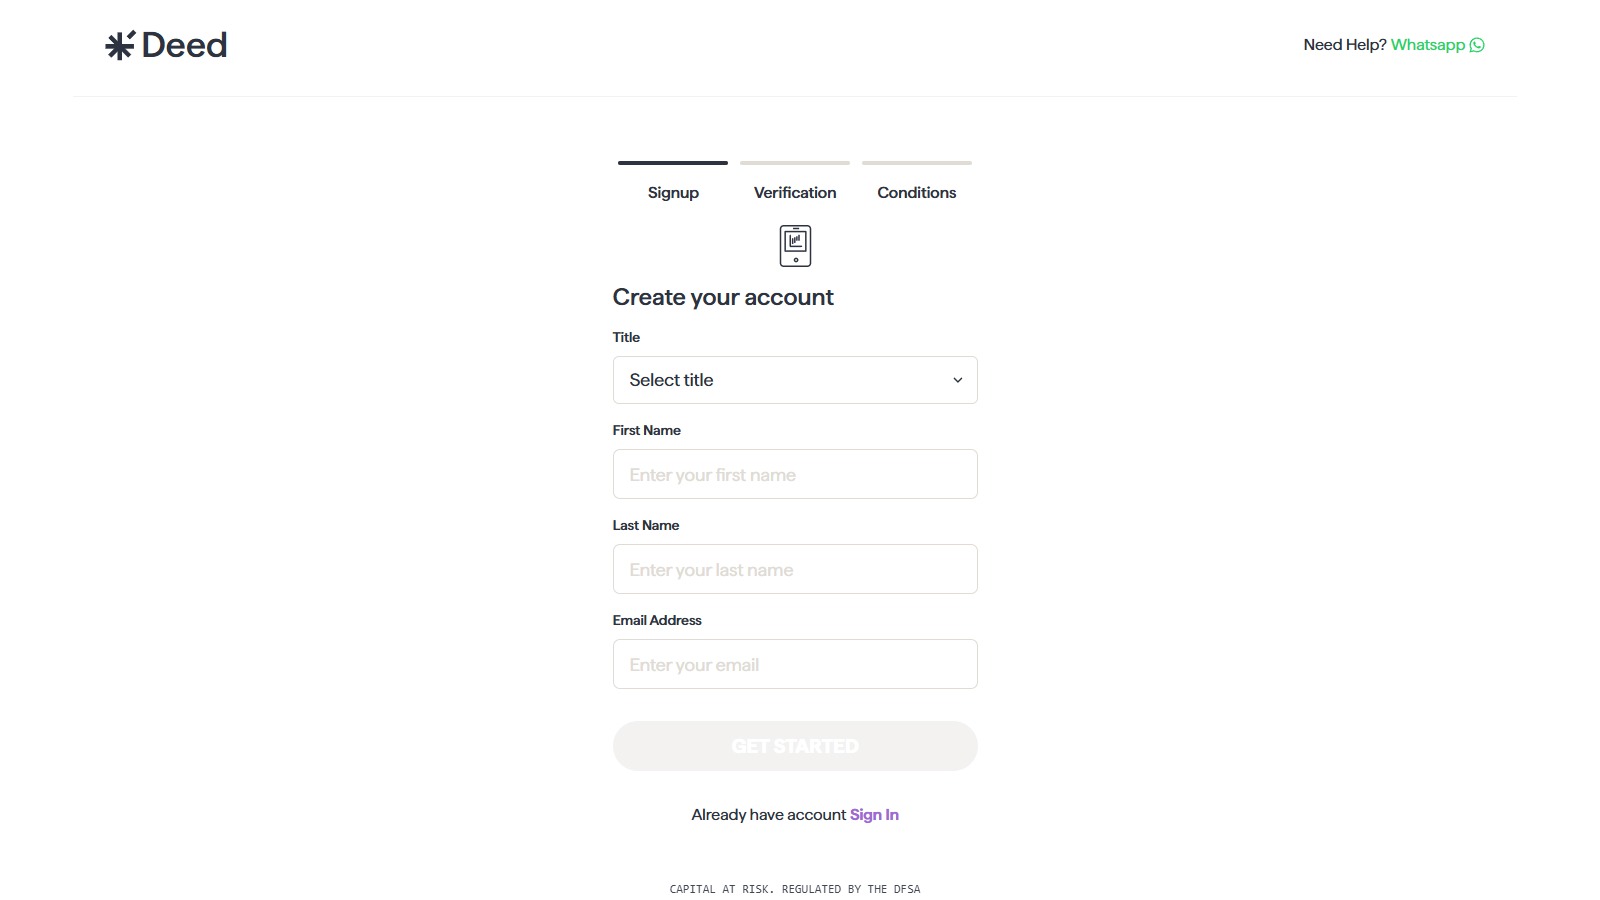Click the Need Help? text

tap(1345, 44)
